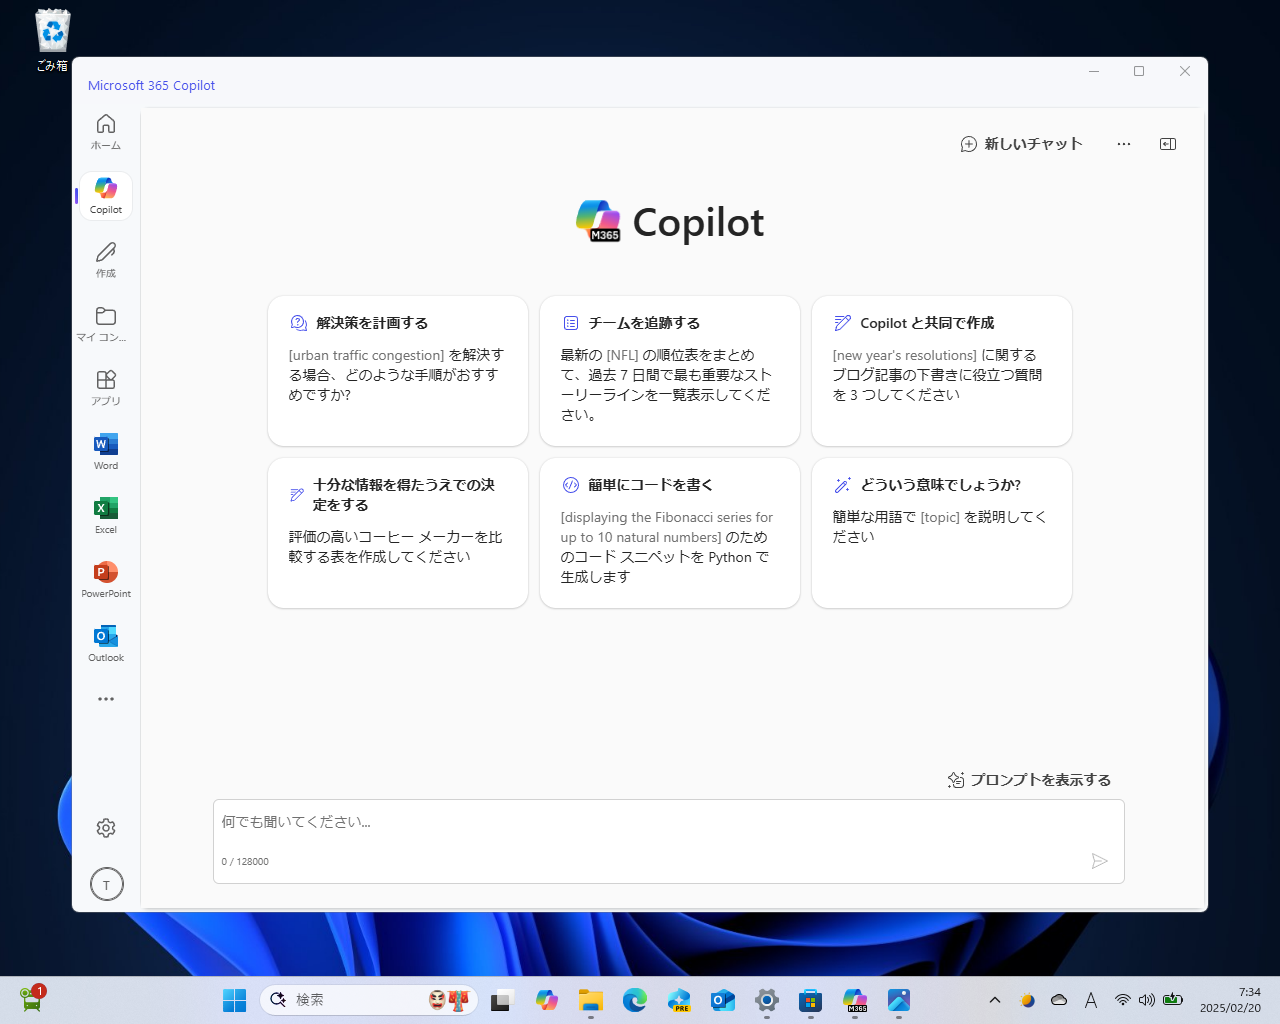Launch Copilot from the taskbar
The height and width of the screenshot is (1024, 1280).
pos(547,1000)
